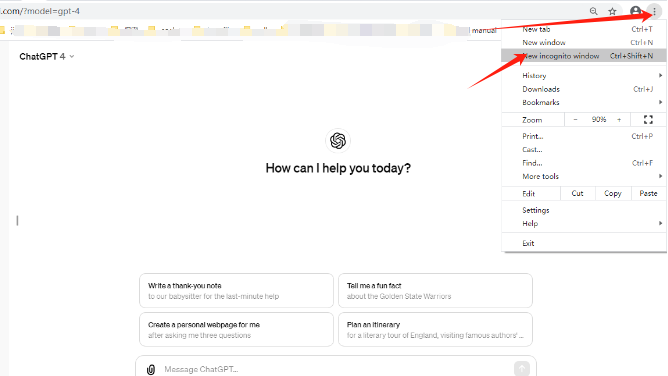Click the send message arrow button
This screenshot has width=668, height=376.
point(521,368)
